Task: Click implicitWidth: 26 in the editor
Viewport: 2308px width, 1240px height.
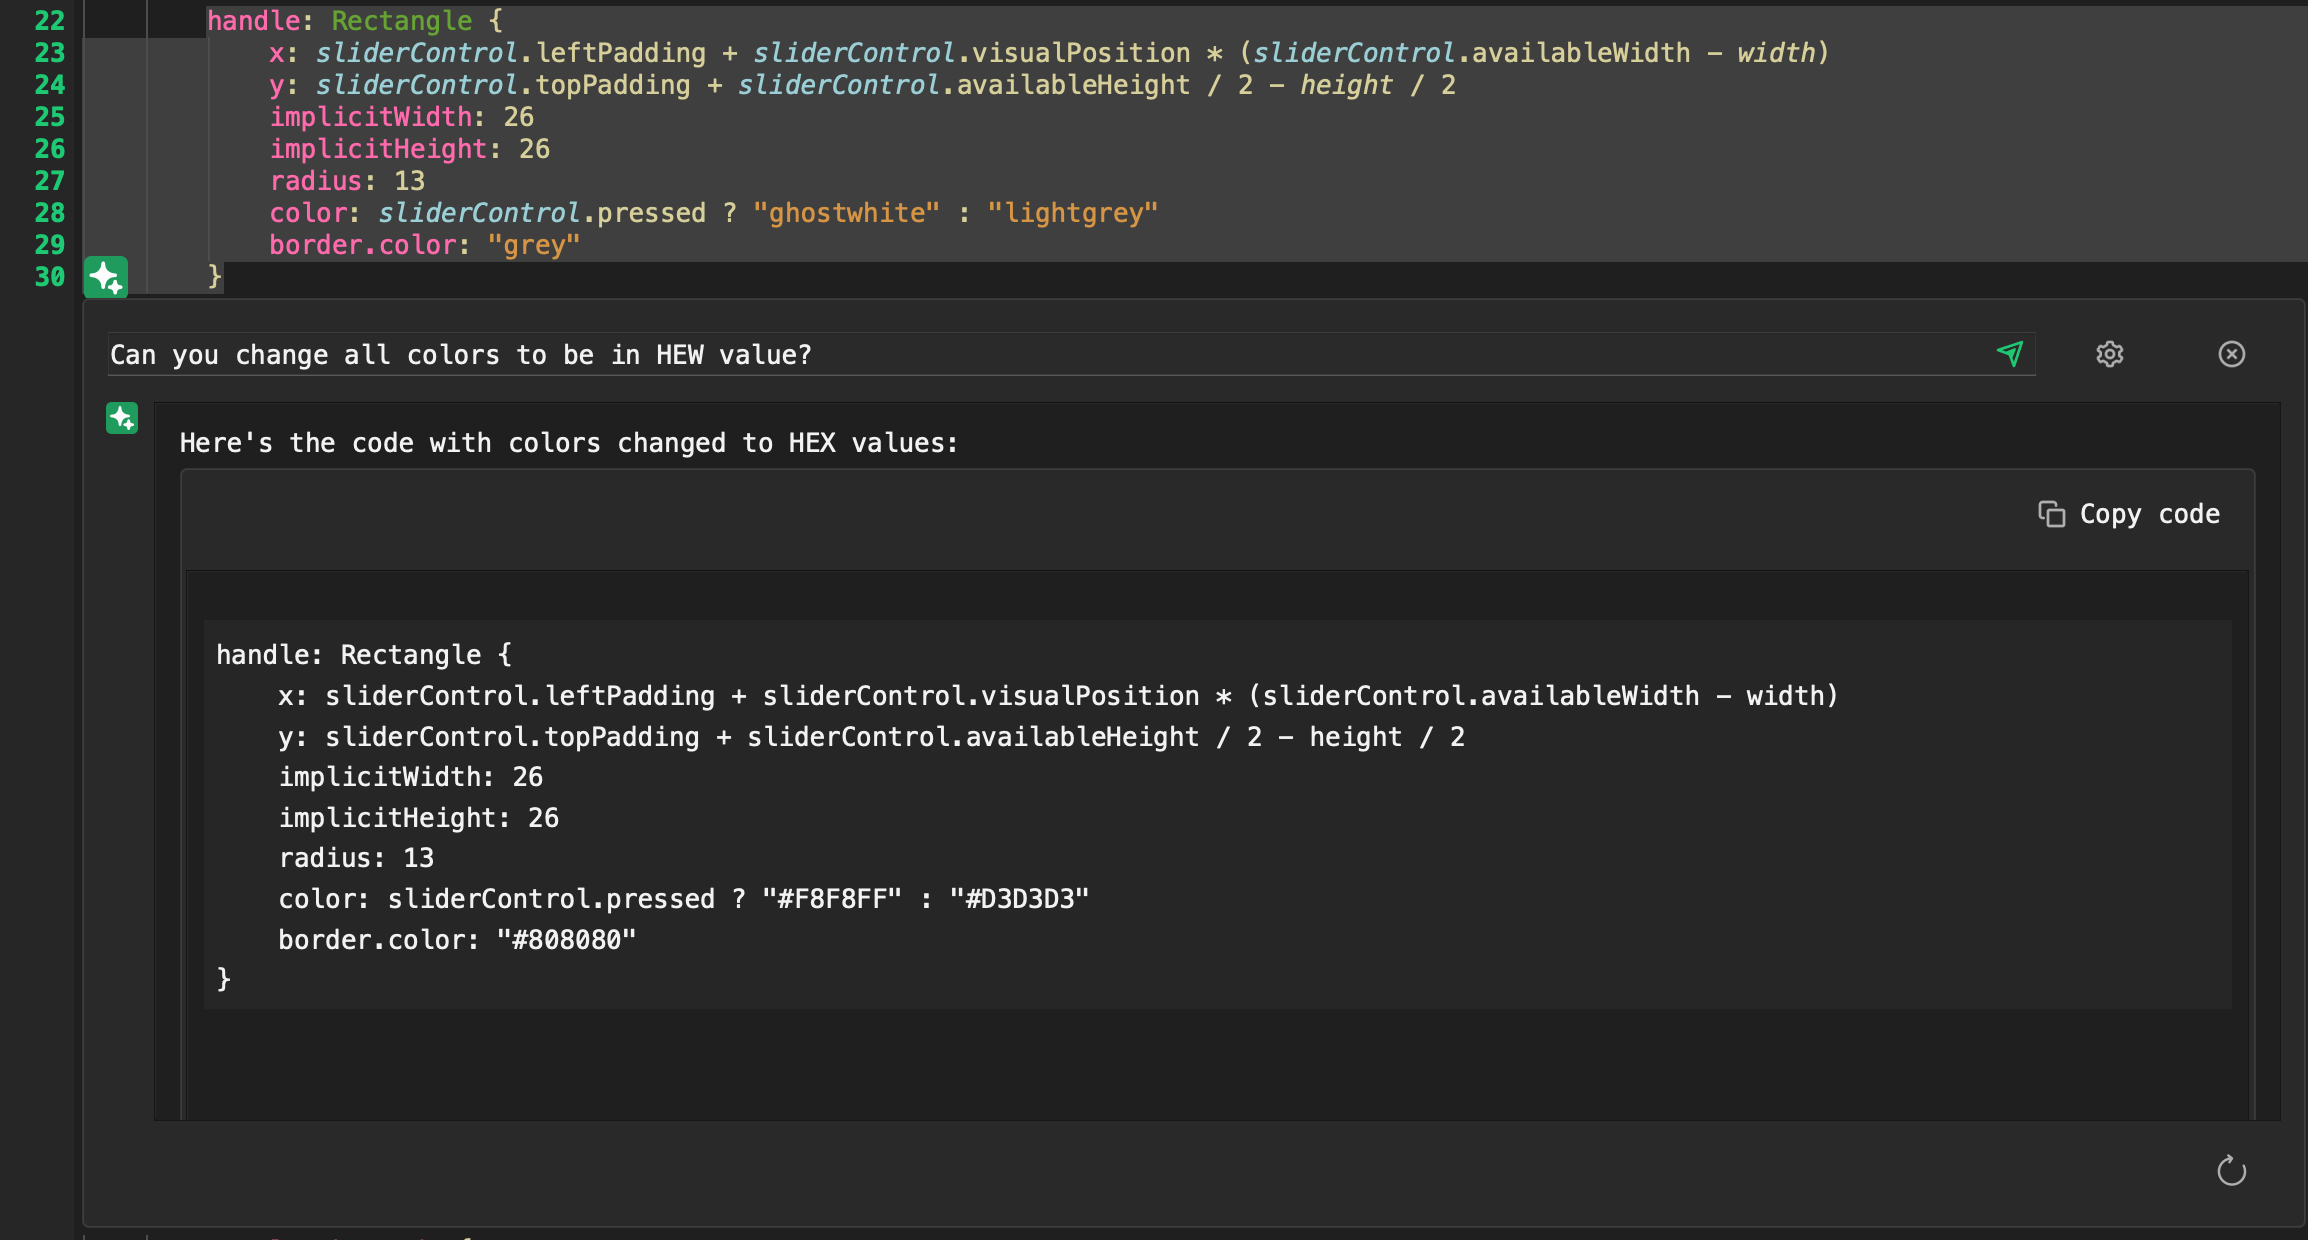Action: coord(402,116)
